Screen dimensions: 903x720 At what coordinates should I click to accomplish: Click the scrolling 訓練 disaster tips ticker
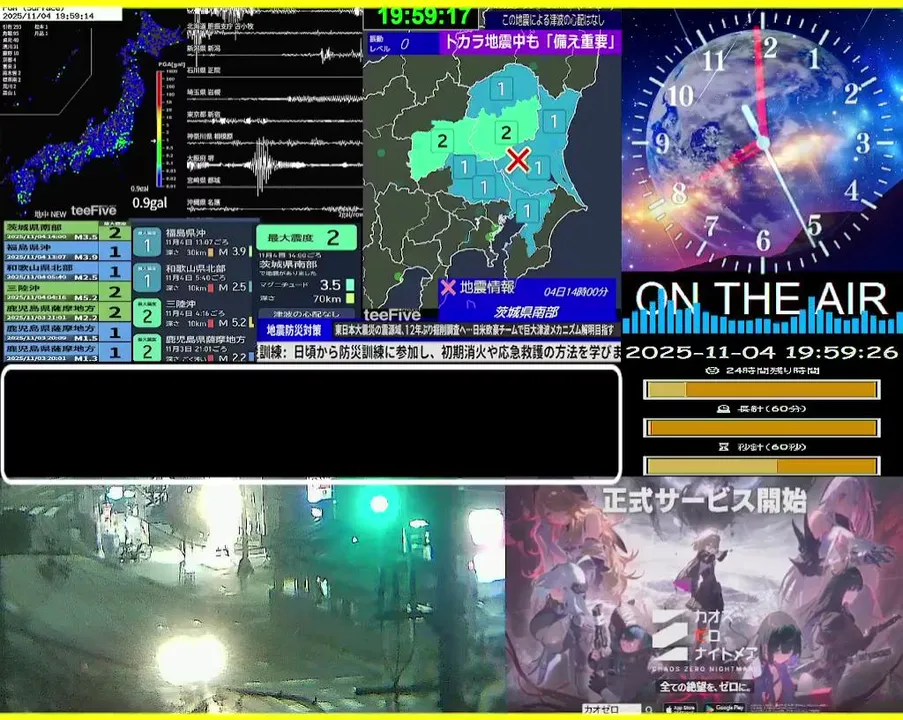click(x=439, y=352)
